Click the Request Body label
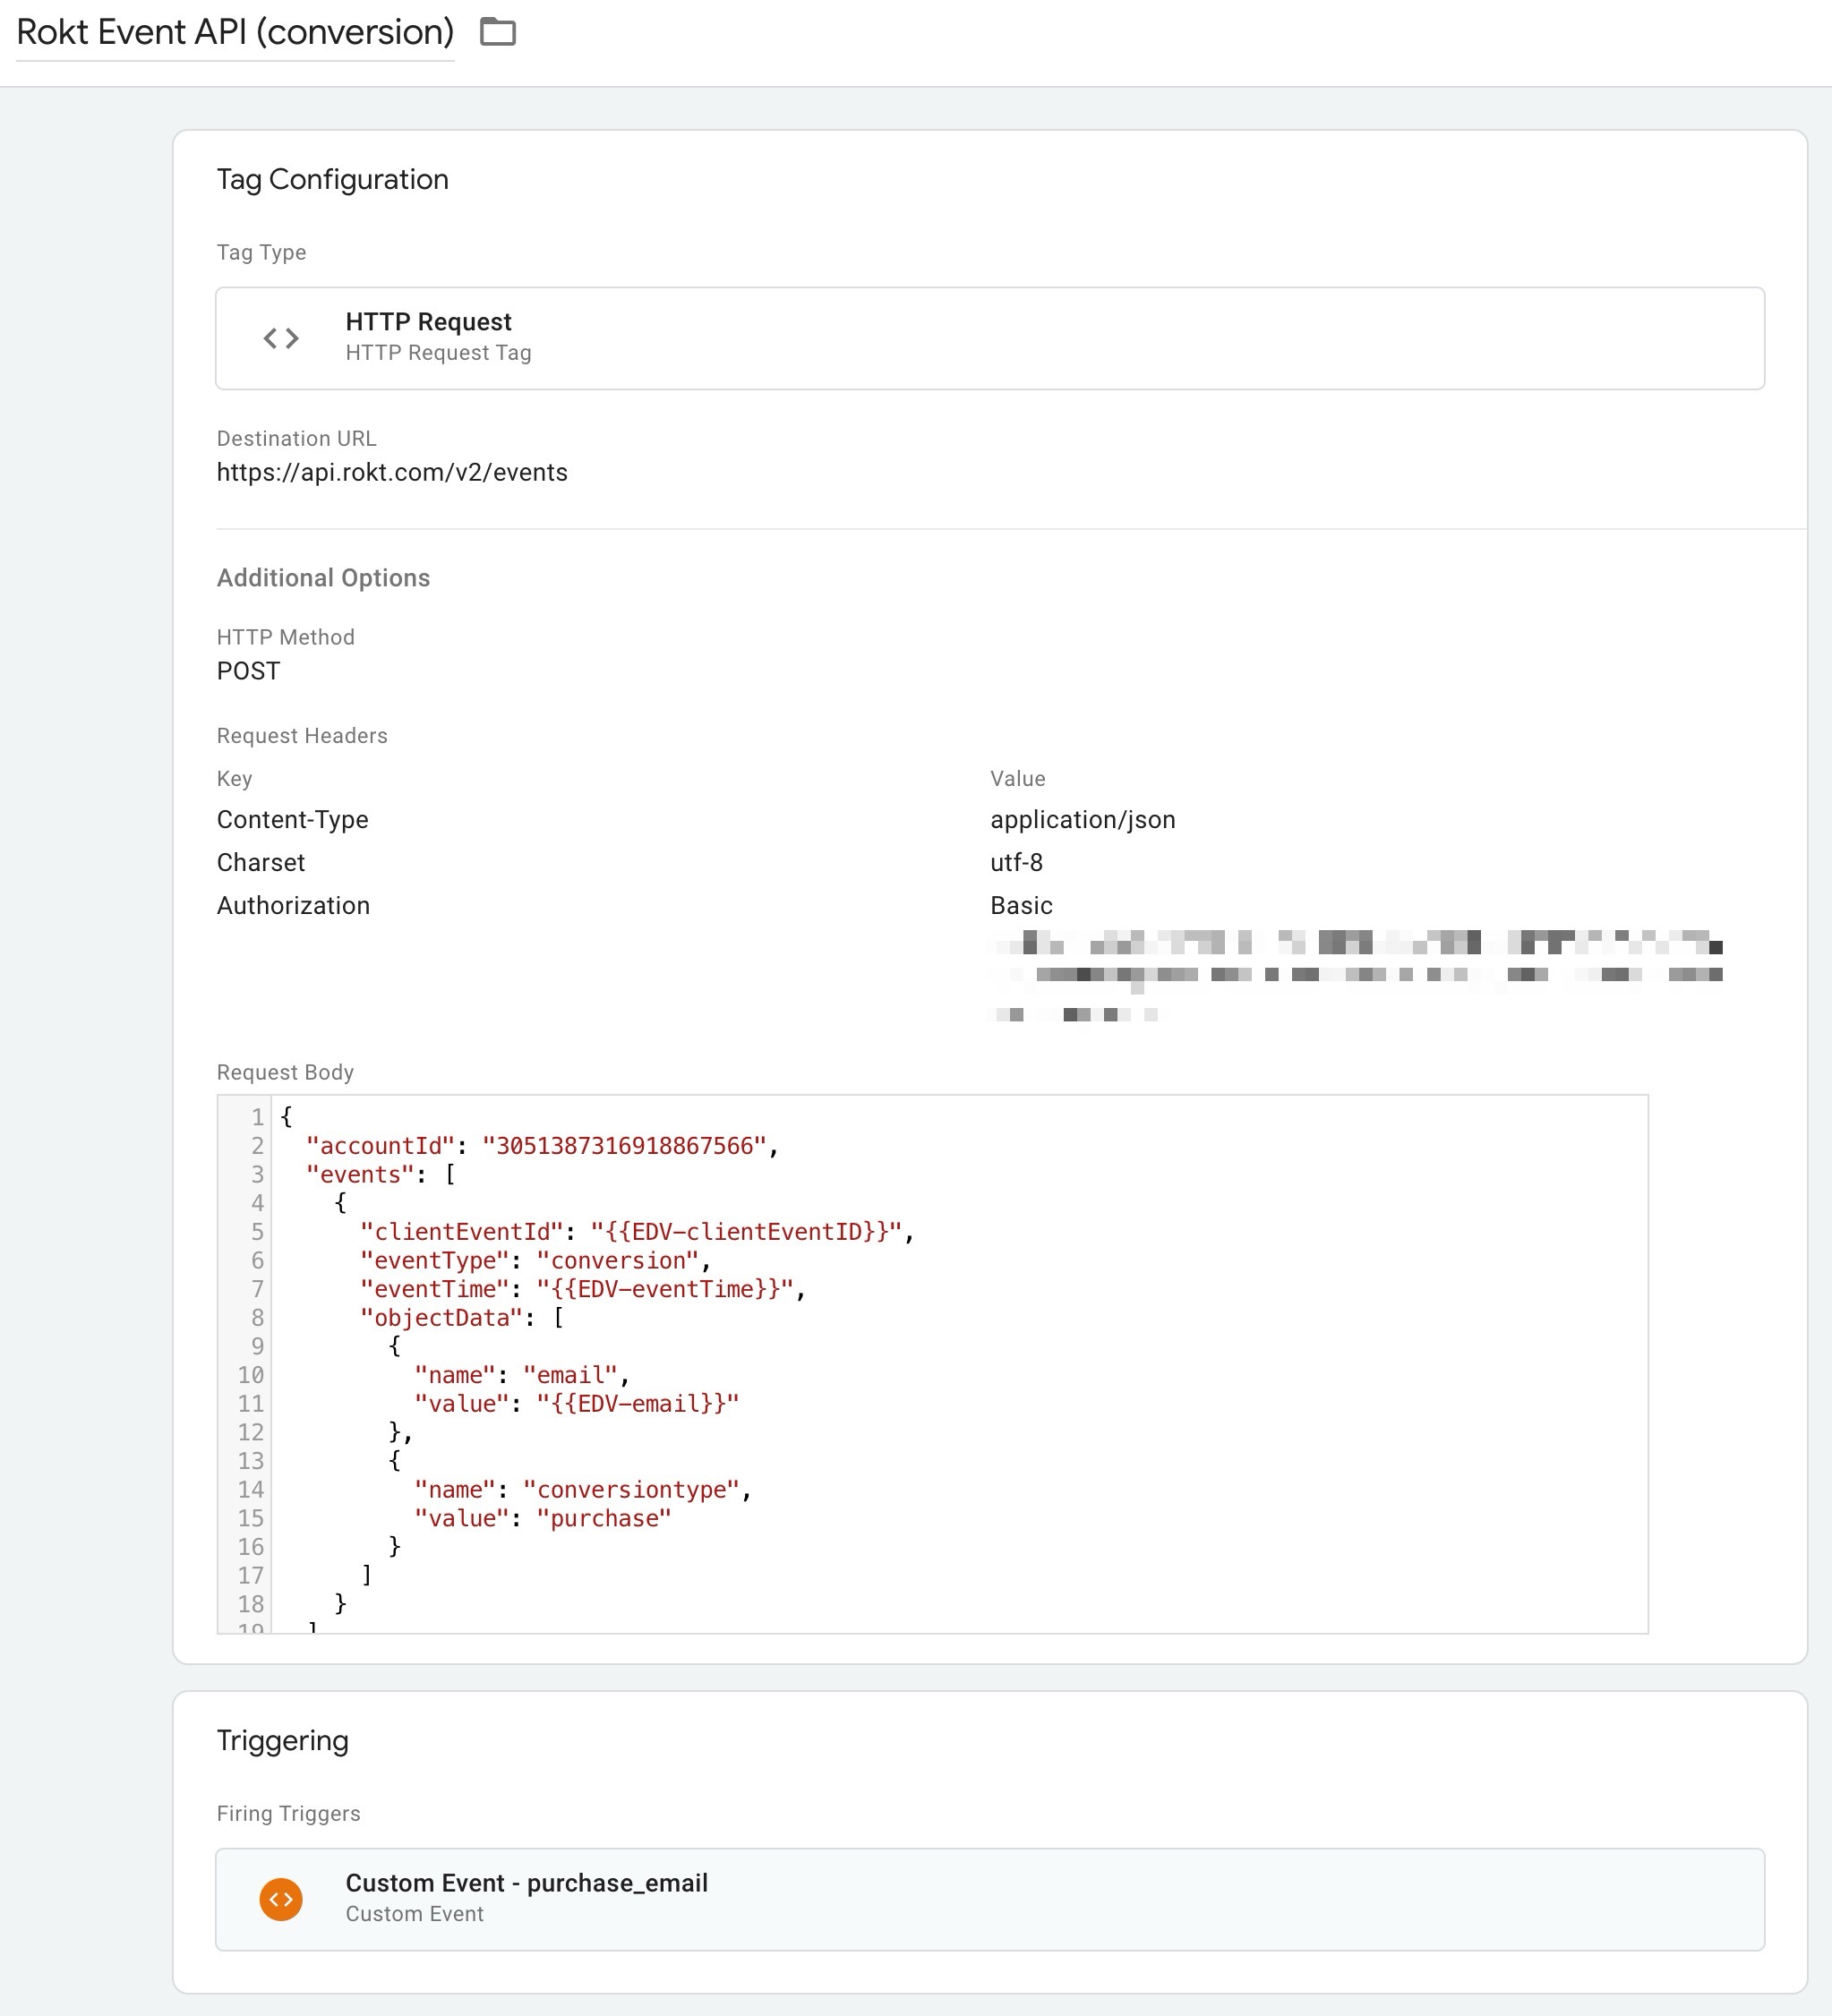The width and height of the screenshot is (1832, 2016). (285, 1072)
